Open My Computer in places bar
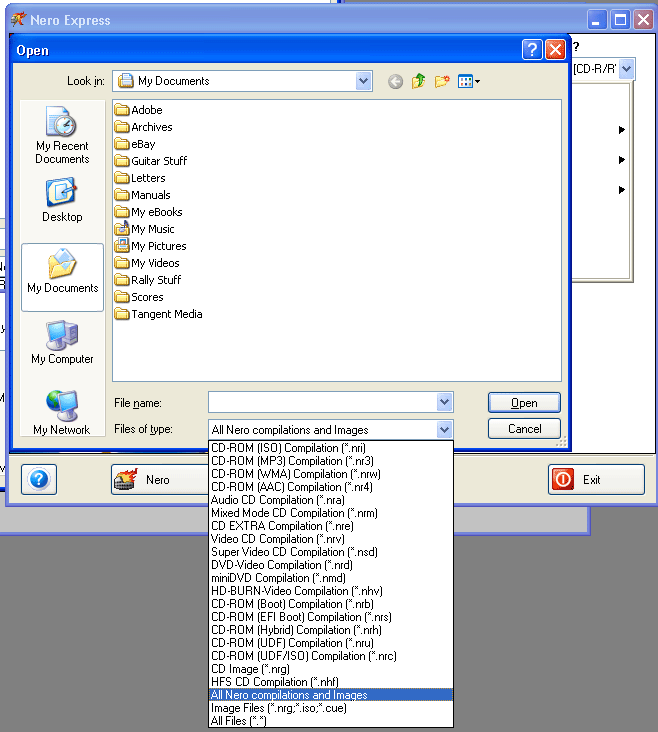This screenshot has height=732, width=658. coord(62,343)
